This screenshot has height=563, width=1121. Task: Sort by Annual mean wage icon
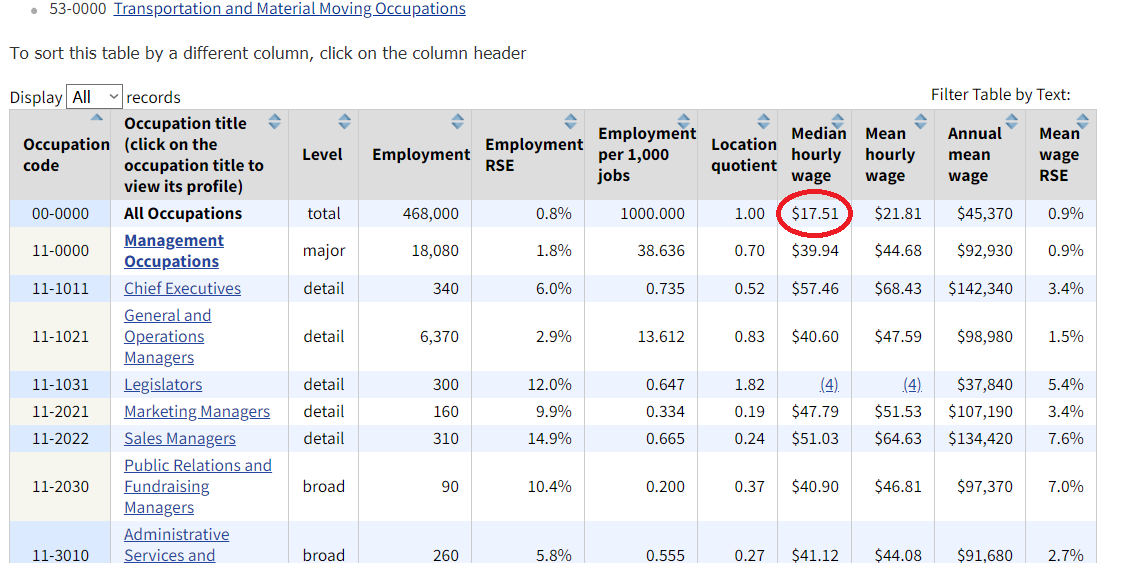pos(1011,122)
